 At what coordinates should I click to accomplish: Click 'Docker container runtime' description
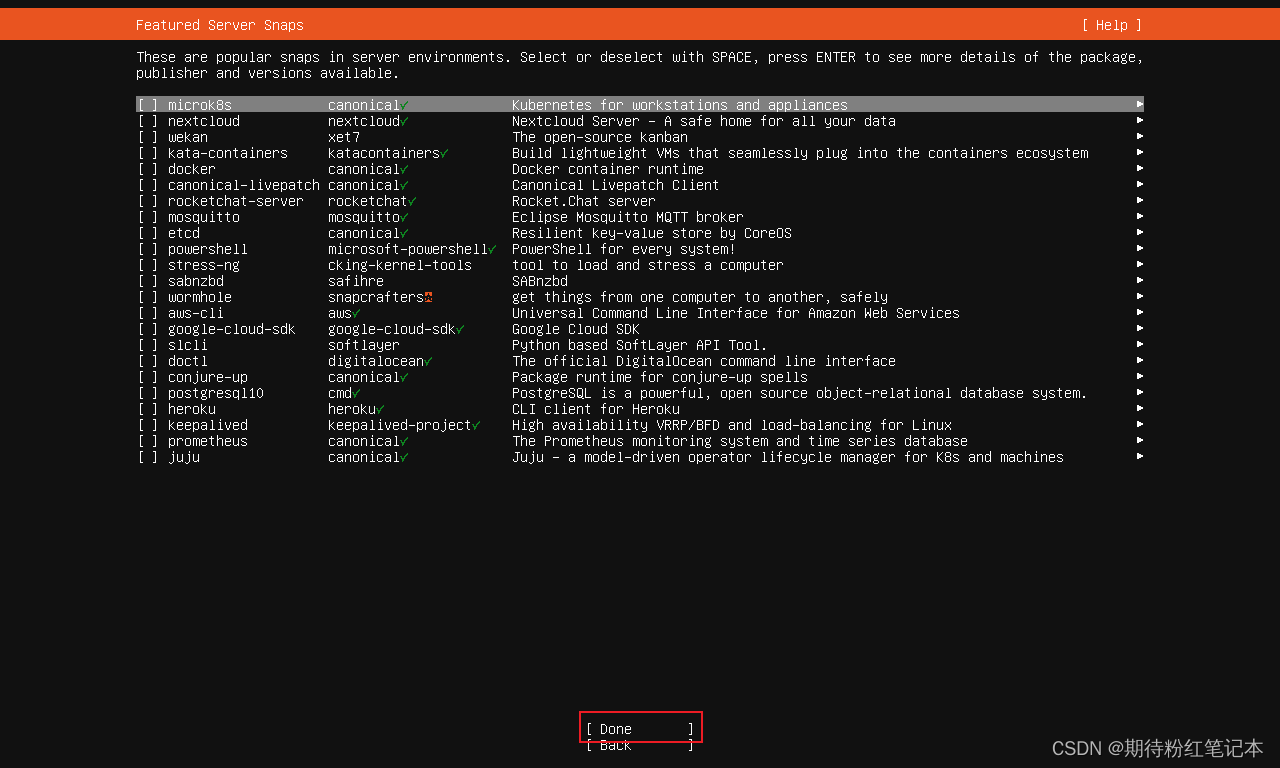click(x=608, y=169)
